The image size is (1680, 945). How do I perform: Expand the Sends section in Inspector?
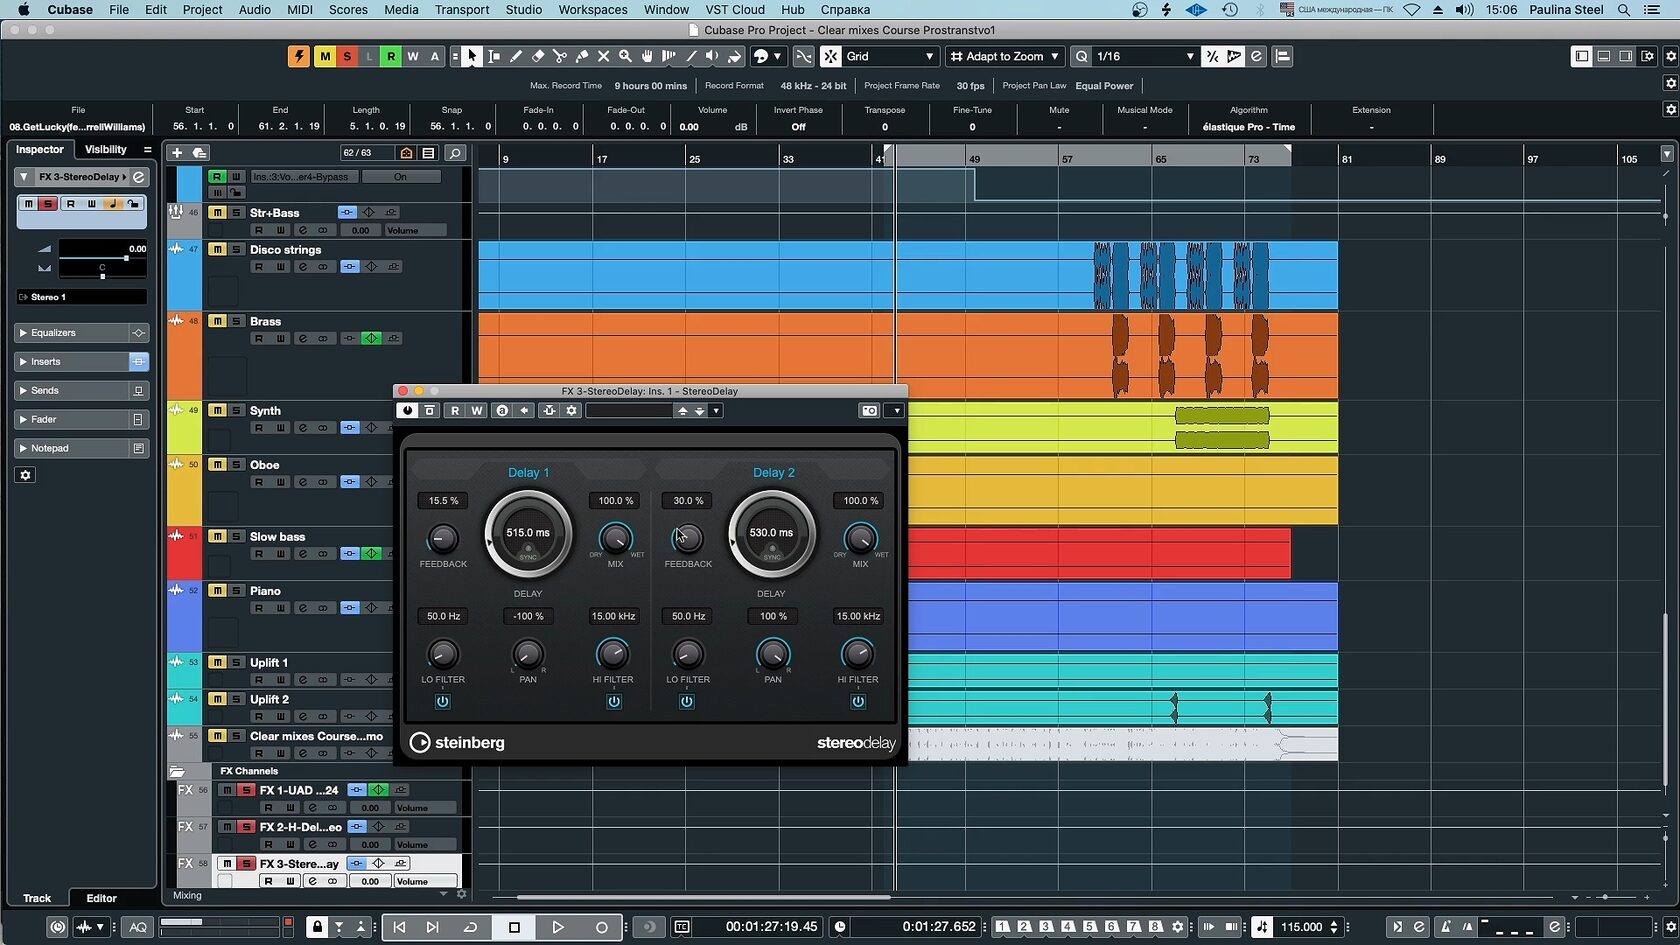click(x=82, y=391)
